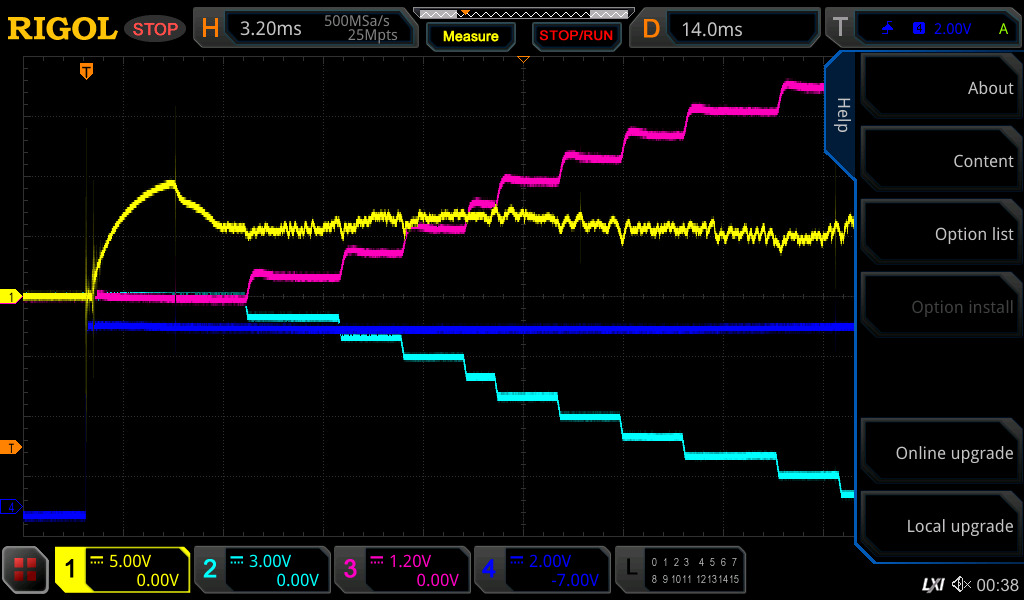This screenshot has height=600, width=1024.
Task: Click the muted speaker sound icon
Action: 962,583
